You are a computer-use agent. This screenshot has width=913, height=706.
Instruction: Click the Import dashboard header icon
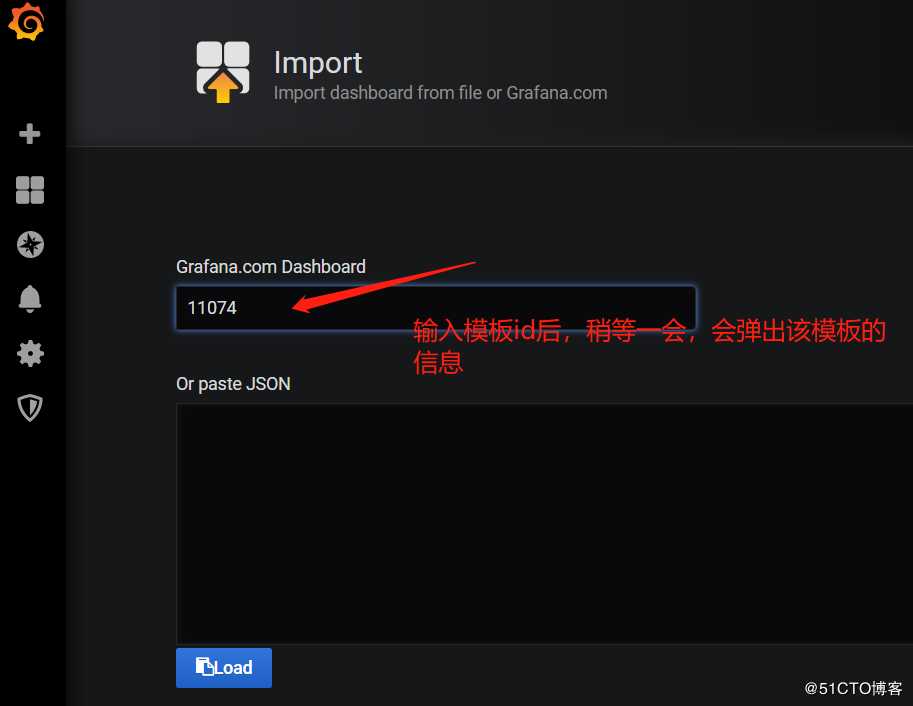click(223, 72)
